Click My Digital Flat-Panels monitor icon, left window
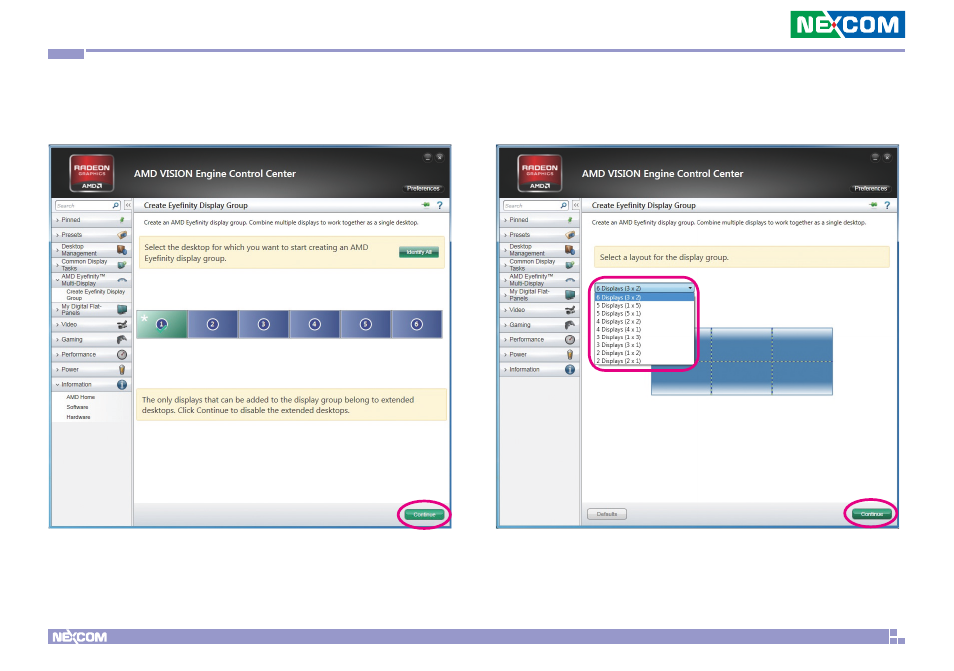Image resolution: width=954 pixels, height=671 pixels. point(122,310)
